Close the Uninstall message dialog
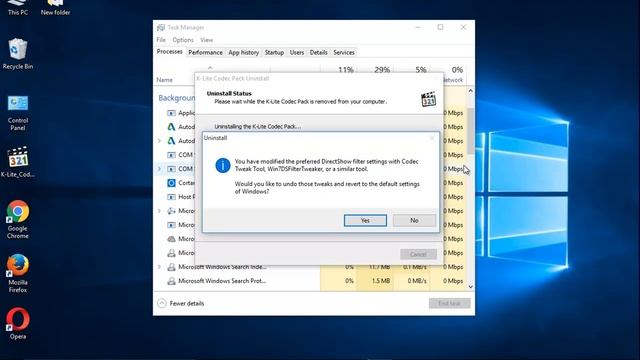Image resolution: width=640 pixels, height=360 pixels. pyautogui.click(x=432, y=138)
